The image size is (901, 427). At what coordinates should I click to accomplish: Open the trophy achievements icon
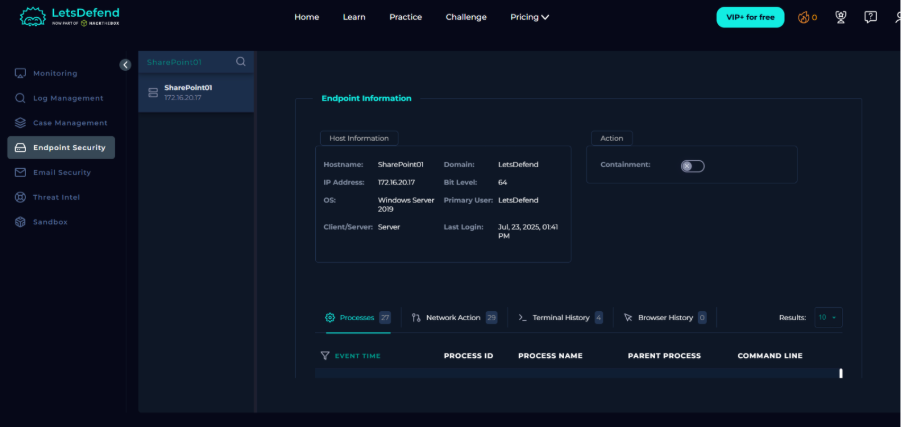tap(841, 17)
